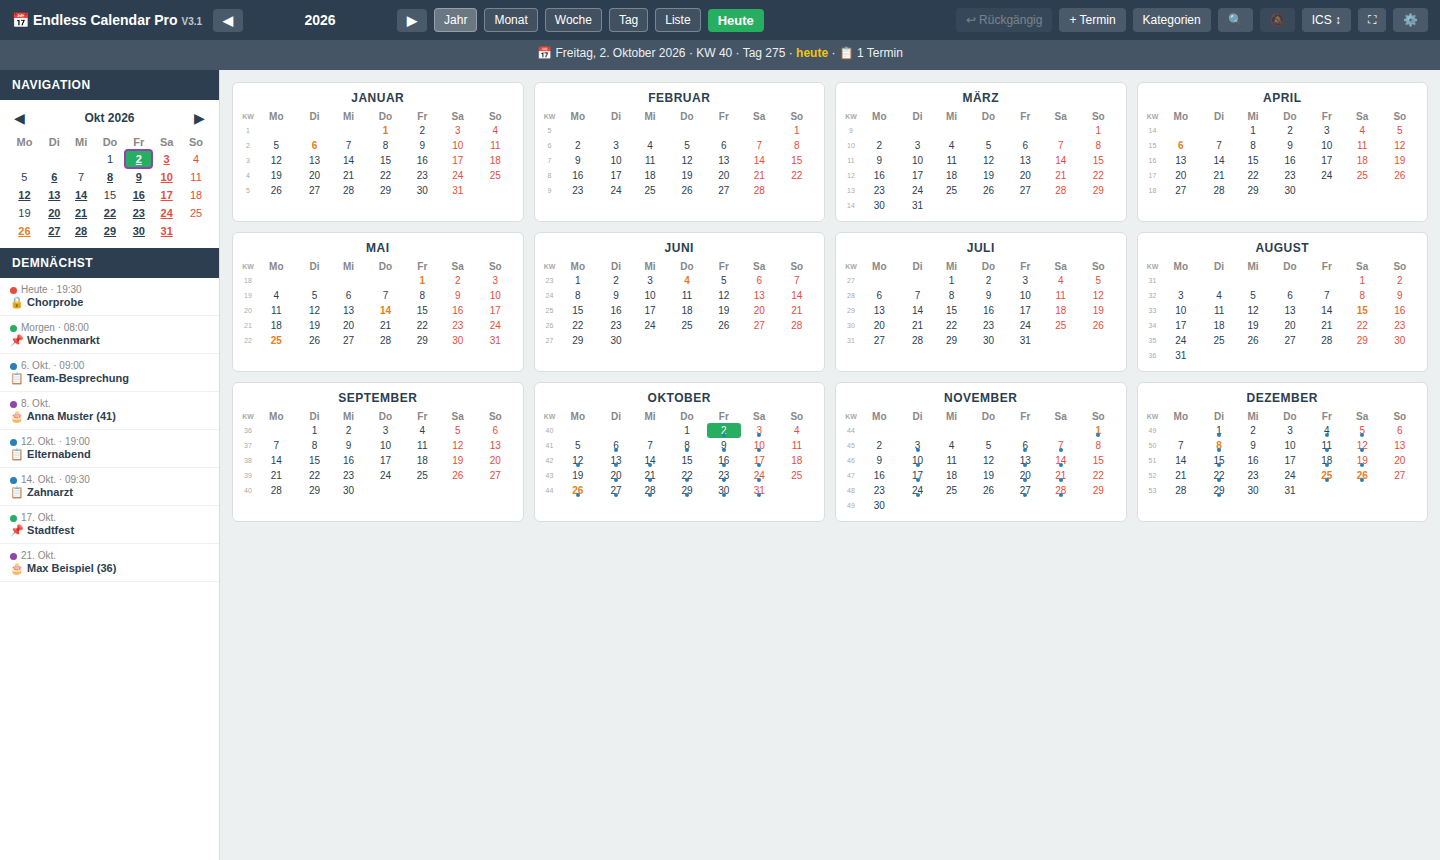Screen dimensions: 1440x860
Task: Open the JANUAR month header
Action: pyautogui.click(x=377, y=98)
